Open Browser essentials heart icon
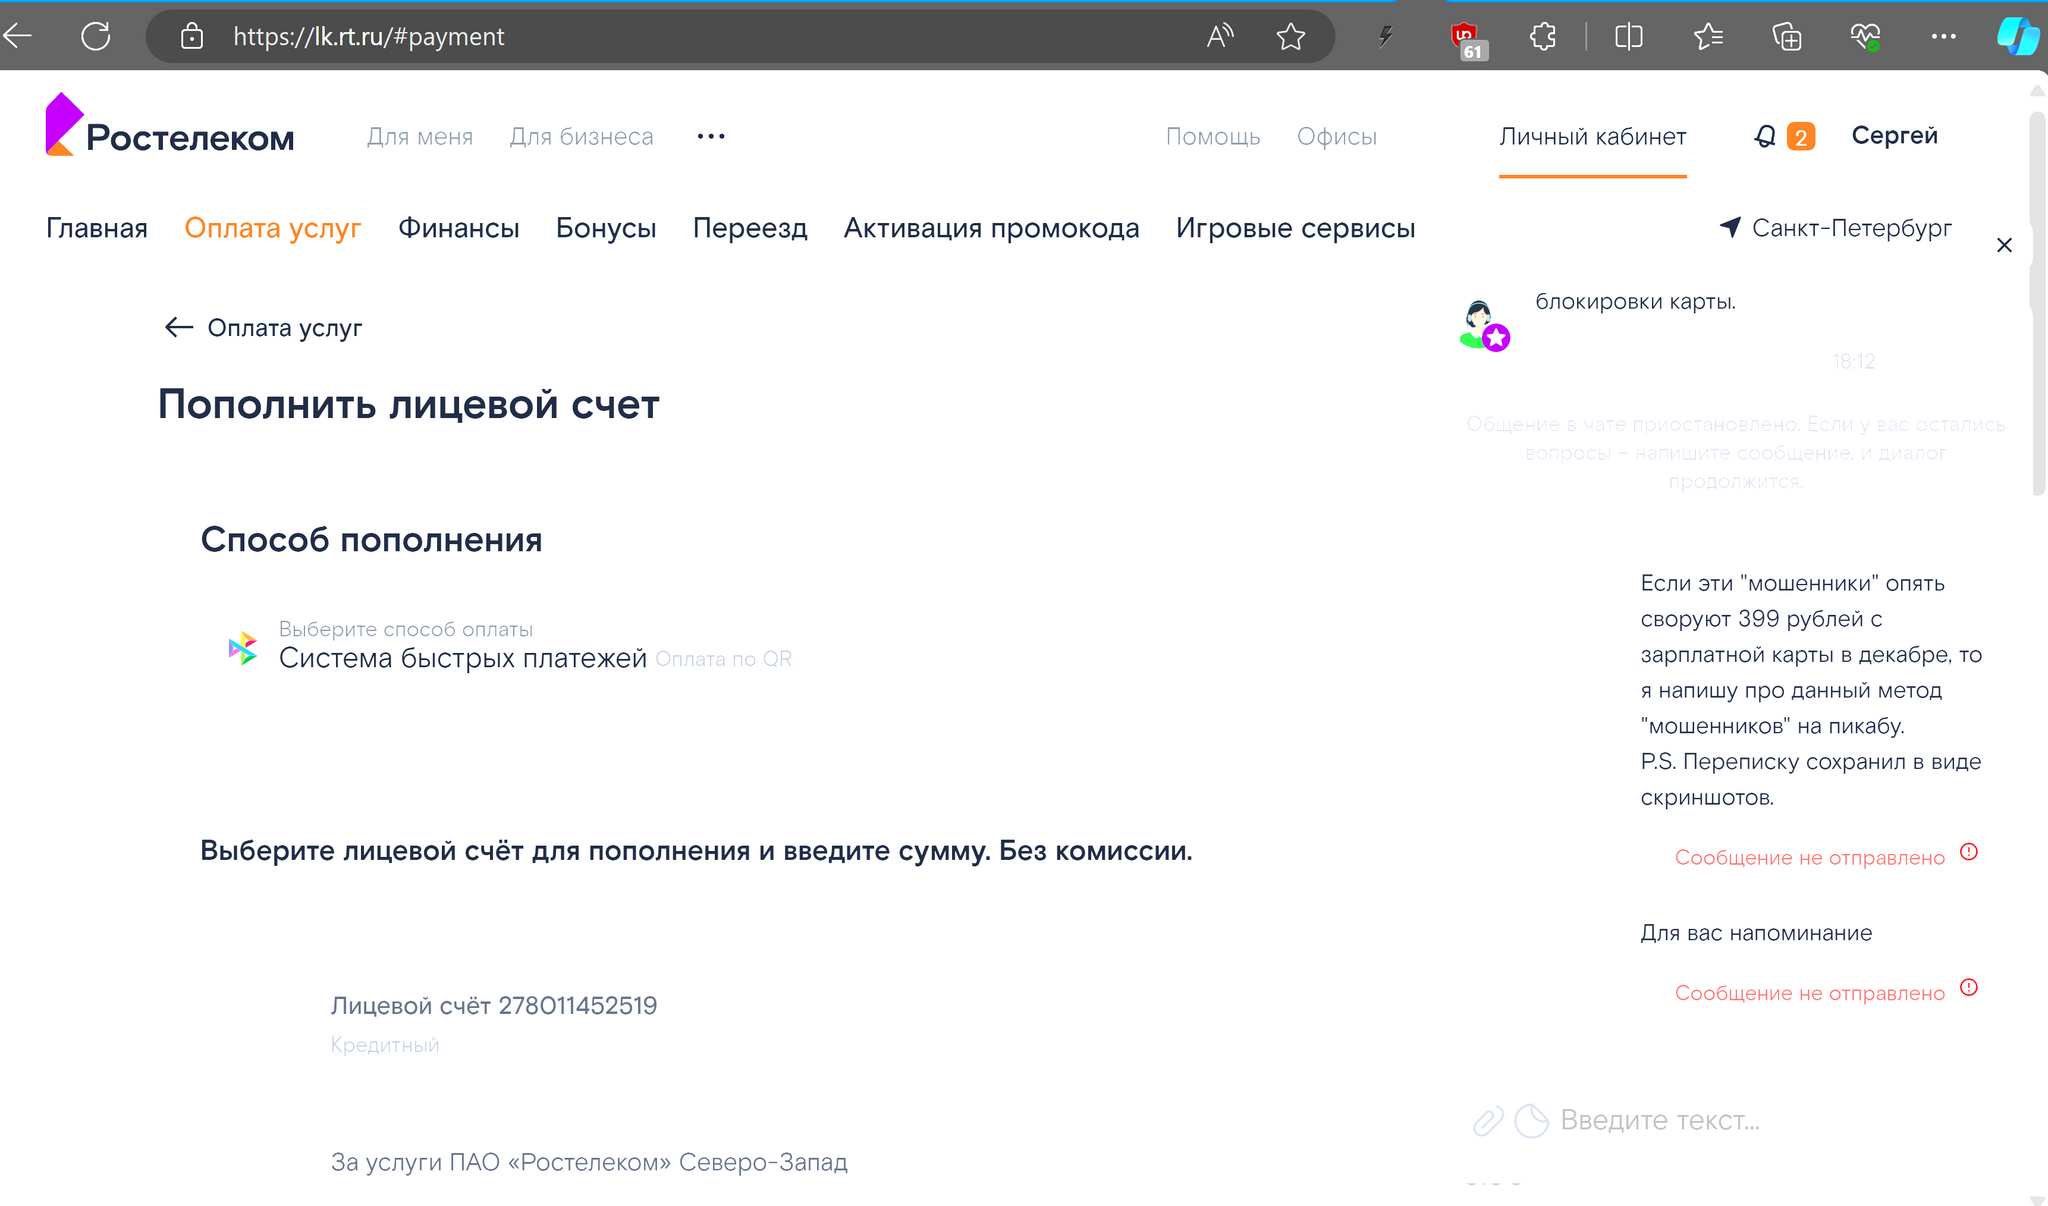The width and height of the screenshot is (2048, 1206). click(1865, 37)
